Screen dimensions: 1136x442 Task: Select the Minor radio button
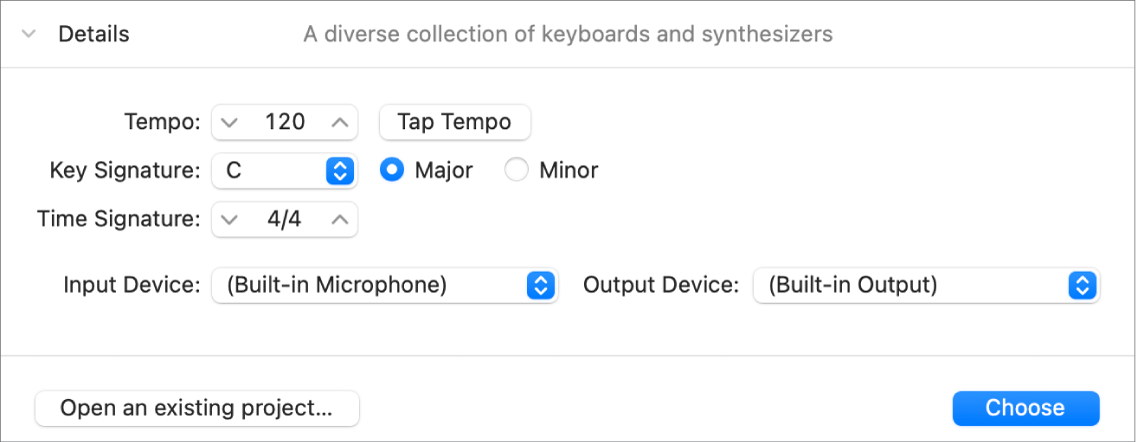(x=516, y=171)
